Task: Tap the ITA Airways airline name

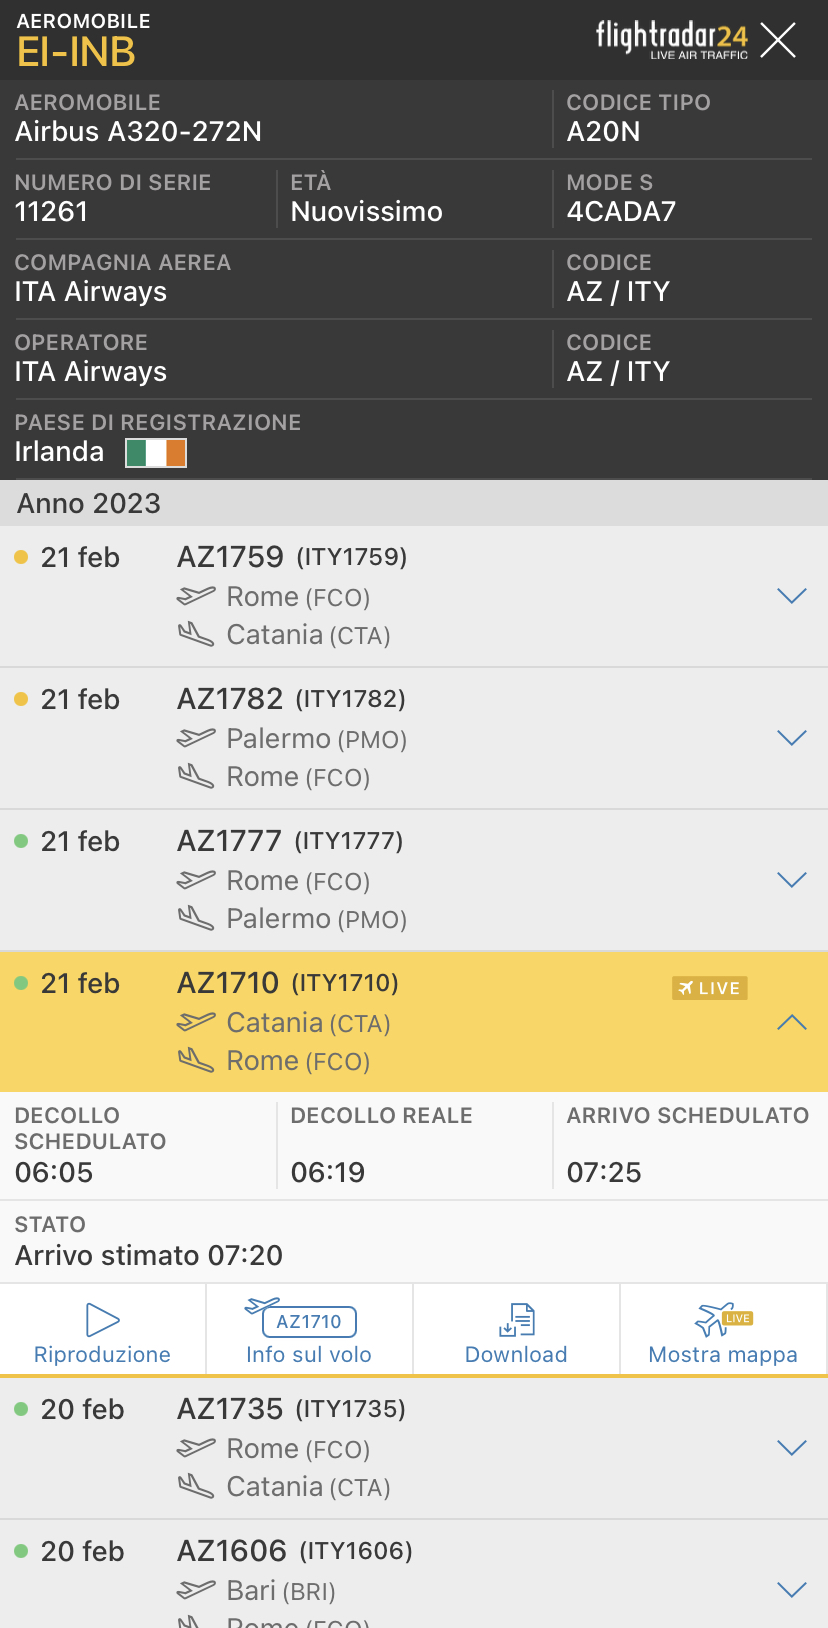Action: (91, 292)
